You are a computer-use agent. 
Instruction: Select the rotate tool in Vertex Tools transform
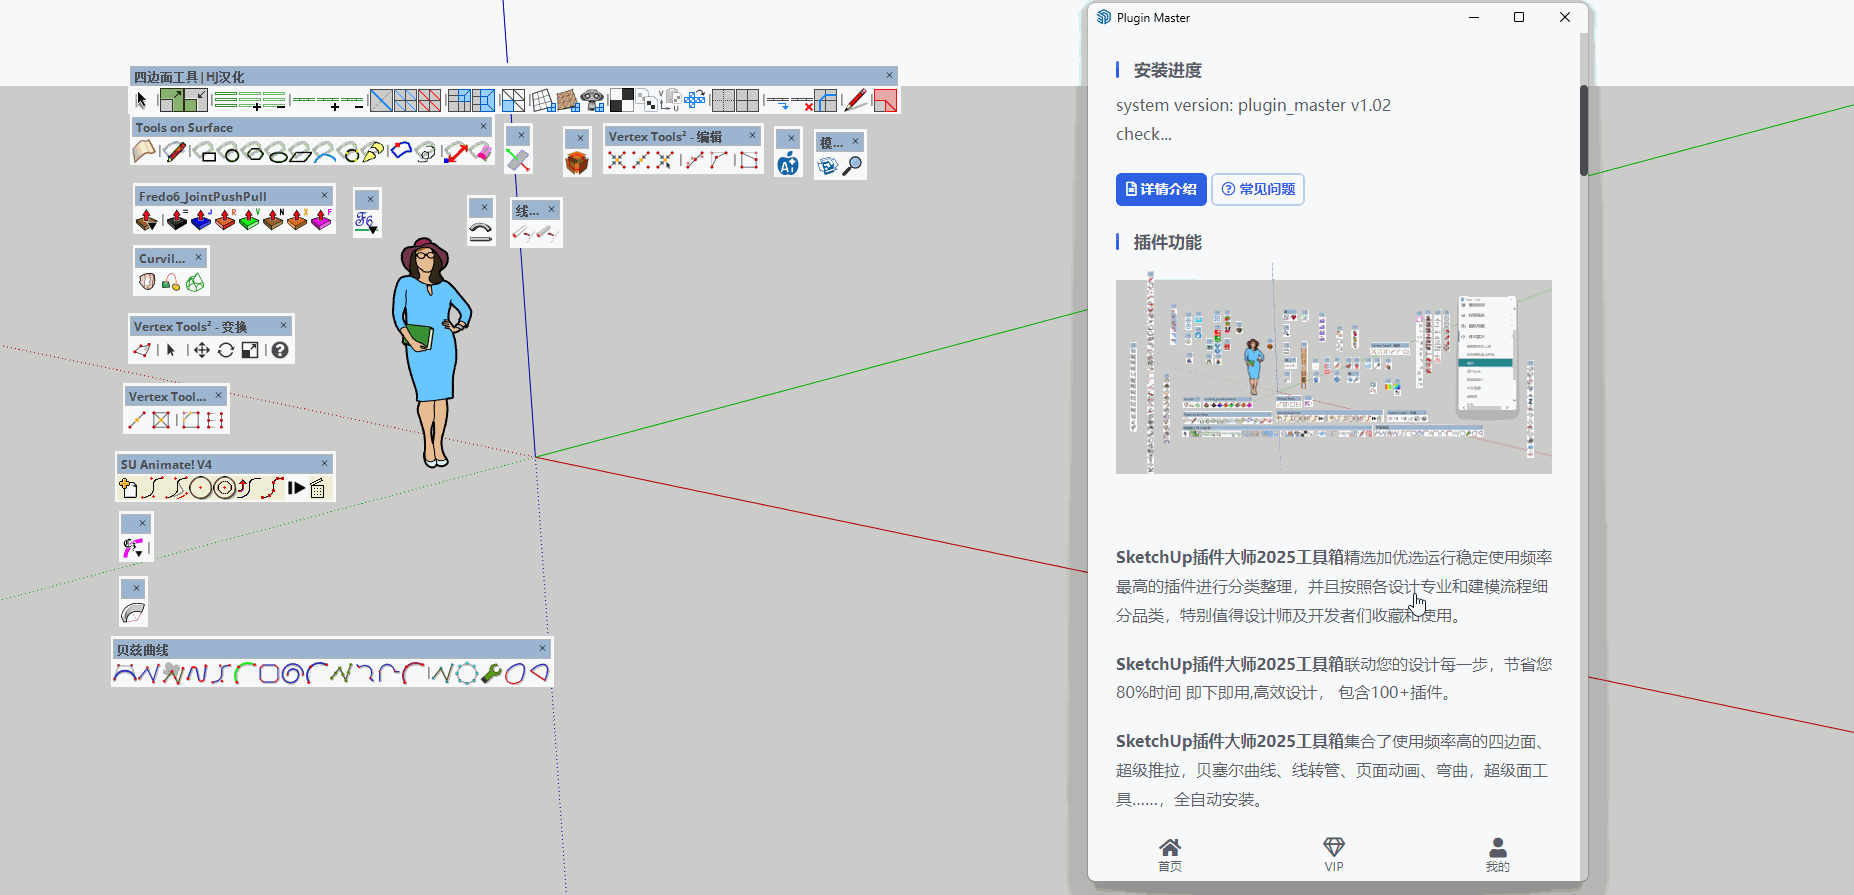pos(226,350)
